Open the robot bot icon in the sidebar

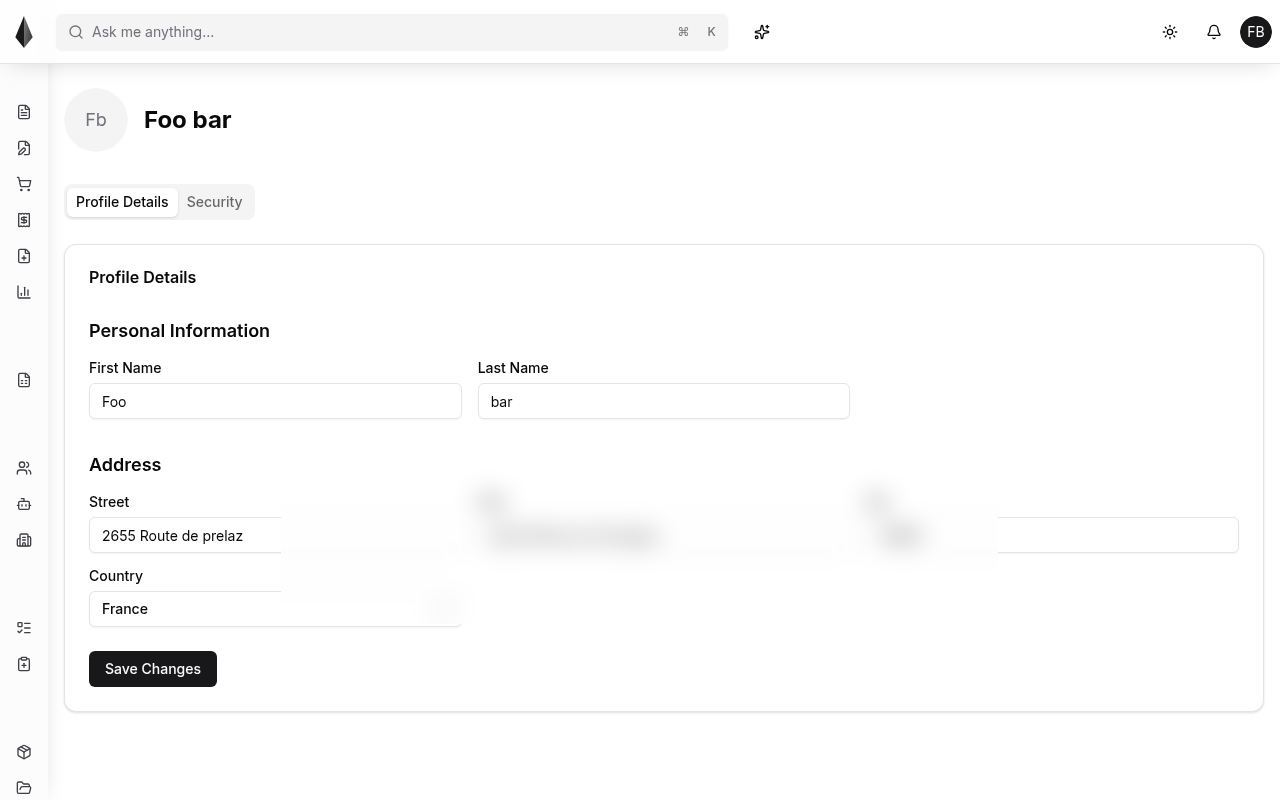click(x=24, y=504)
